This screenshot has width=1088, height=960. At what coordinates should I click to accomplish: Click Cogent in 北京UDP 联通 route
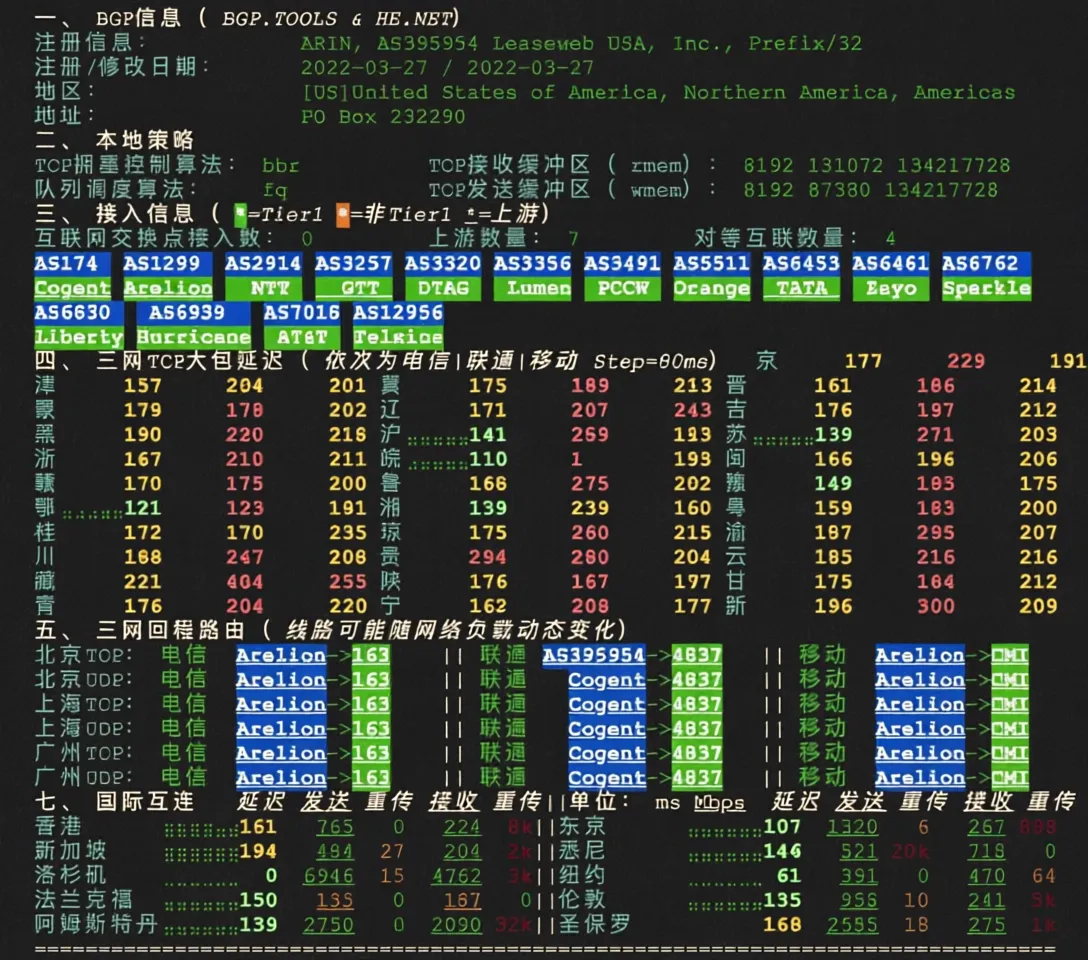click(606, 680)
